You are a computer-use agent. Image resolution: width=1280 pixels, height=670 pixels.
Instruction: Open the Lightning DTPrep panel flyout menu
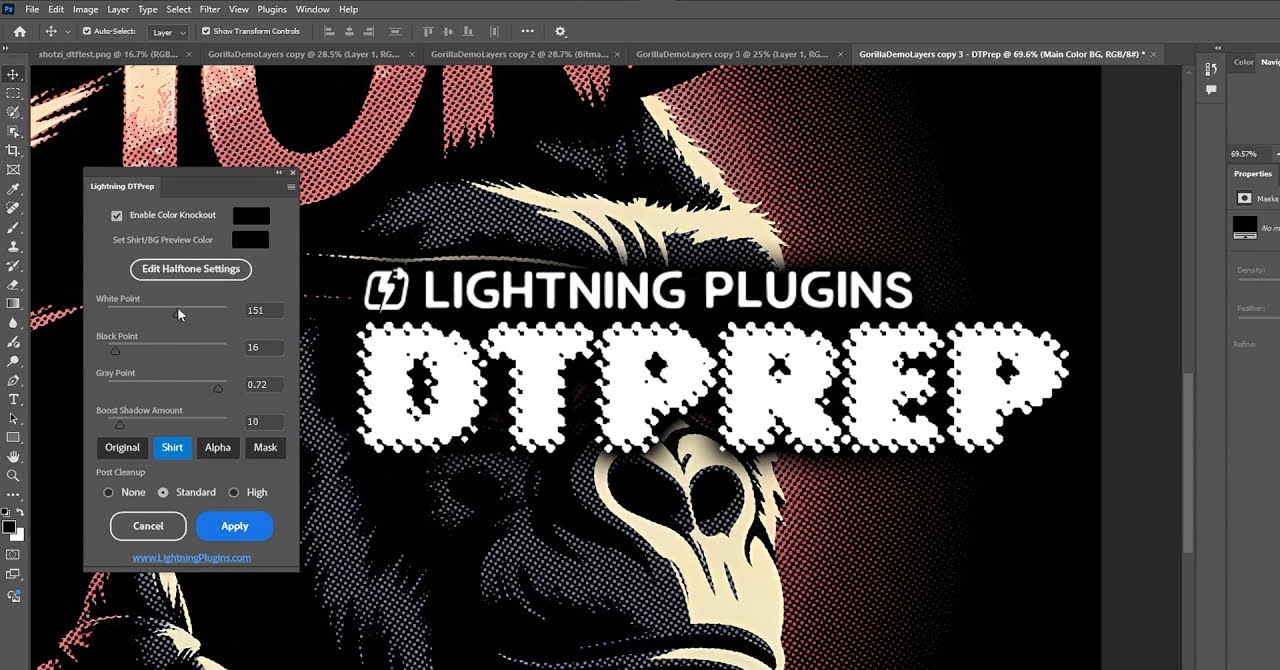[x=291, y=187]
